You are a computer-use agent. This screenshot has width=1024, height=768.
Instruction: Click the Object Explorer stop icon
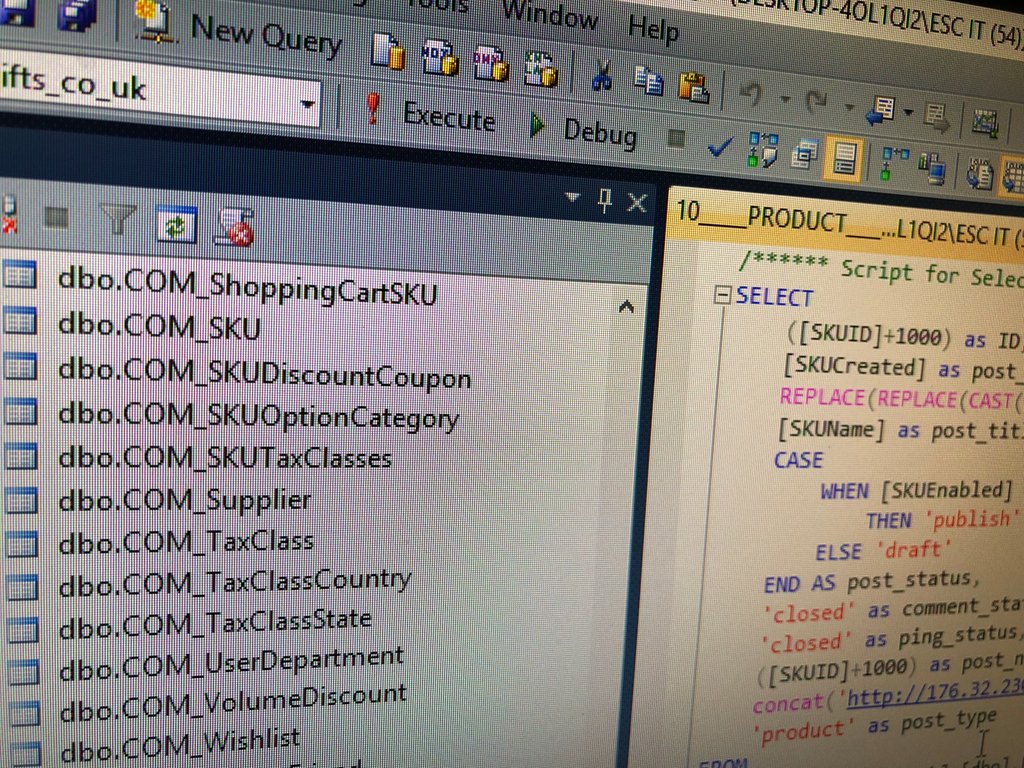coord(56,217)
